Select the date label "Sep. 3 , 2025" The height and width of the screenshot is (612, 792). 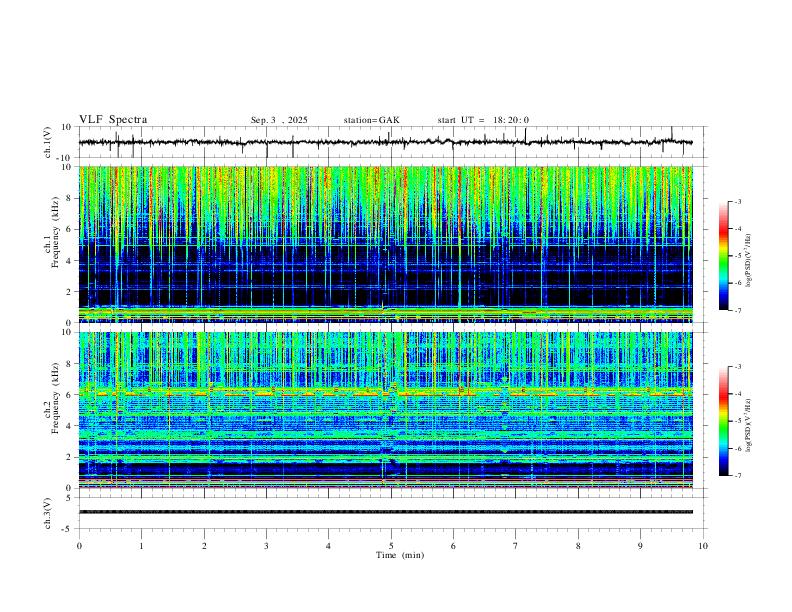(x=279, y=120)
